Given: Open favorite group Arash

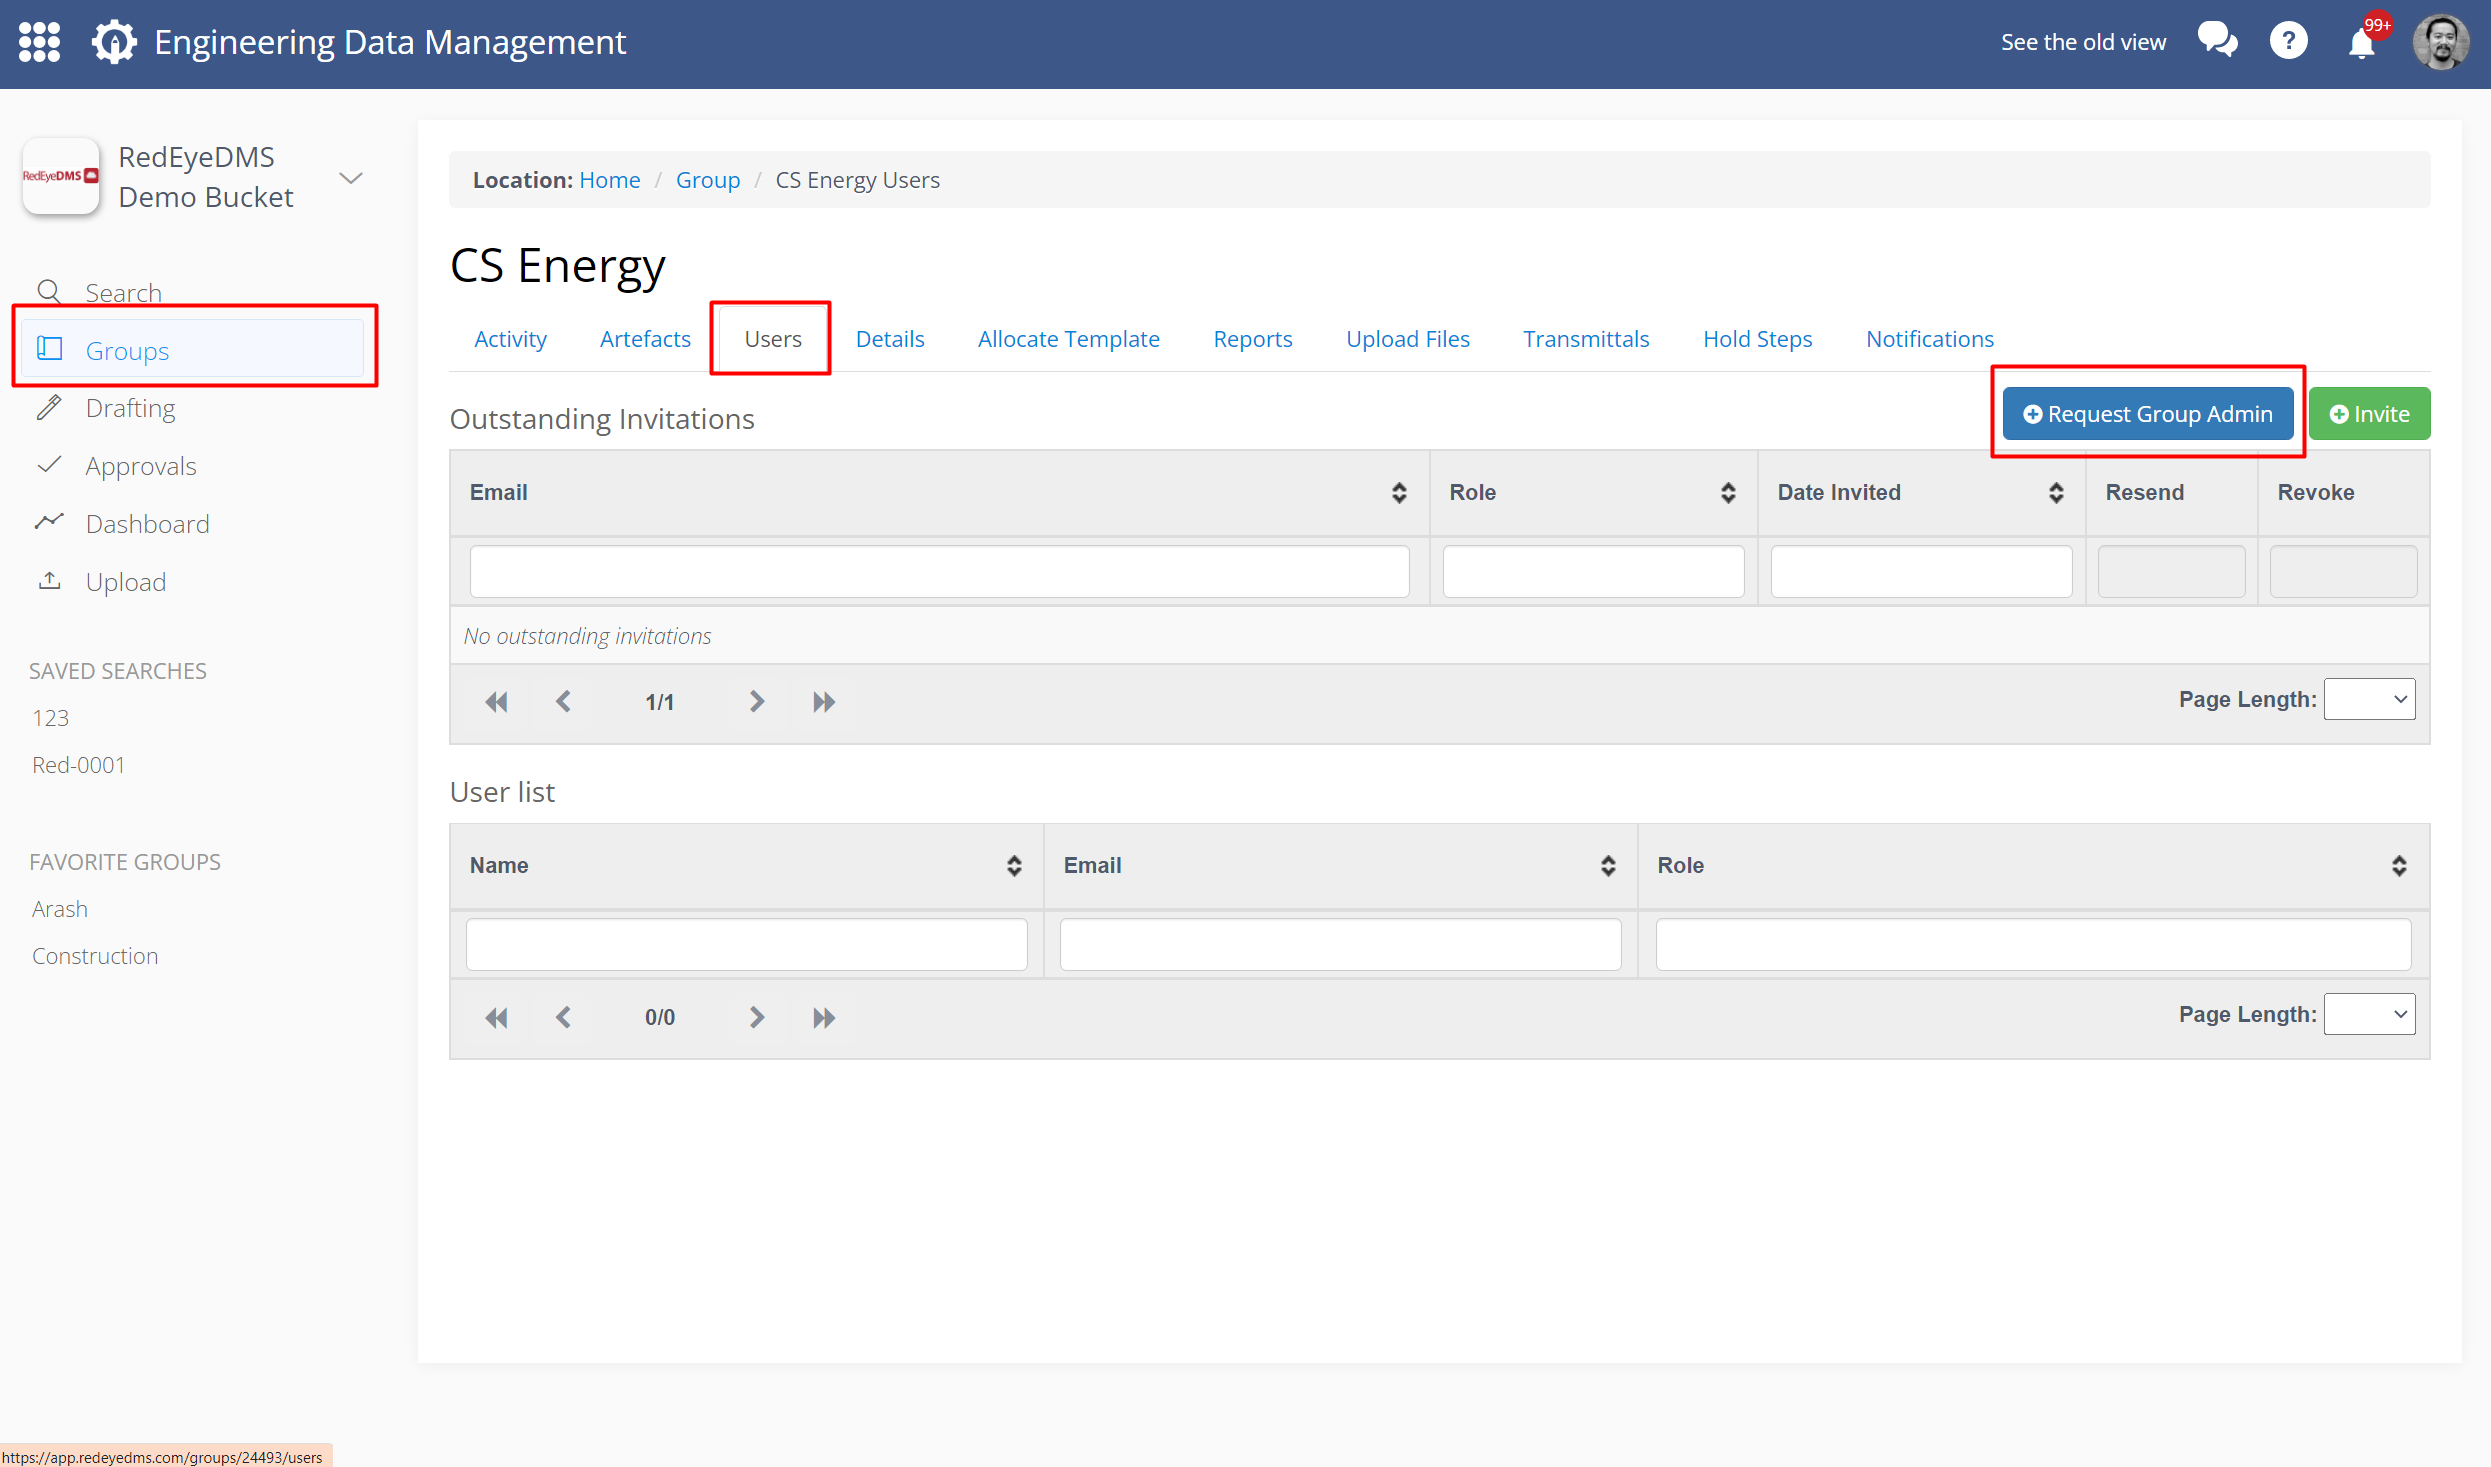Looking at the screenshot, I should coord(59,909).
